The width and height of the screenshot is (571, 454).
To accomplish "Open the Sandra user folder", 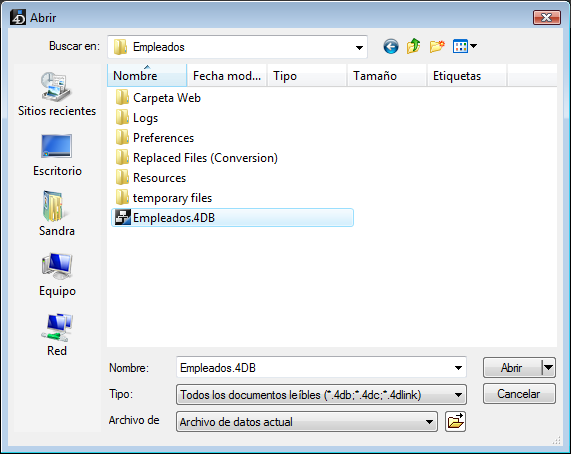I will tap(57, 214).
